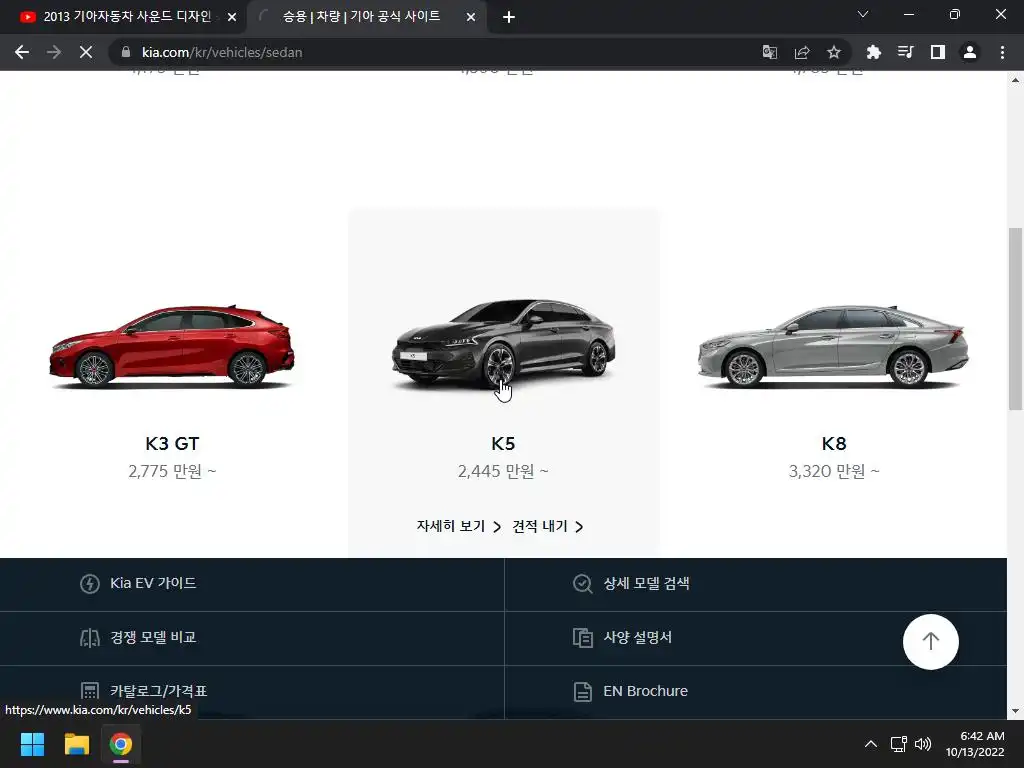
Task: Open the K3 GT model name
Action: (172, 443)
